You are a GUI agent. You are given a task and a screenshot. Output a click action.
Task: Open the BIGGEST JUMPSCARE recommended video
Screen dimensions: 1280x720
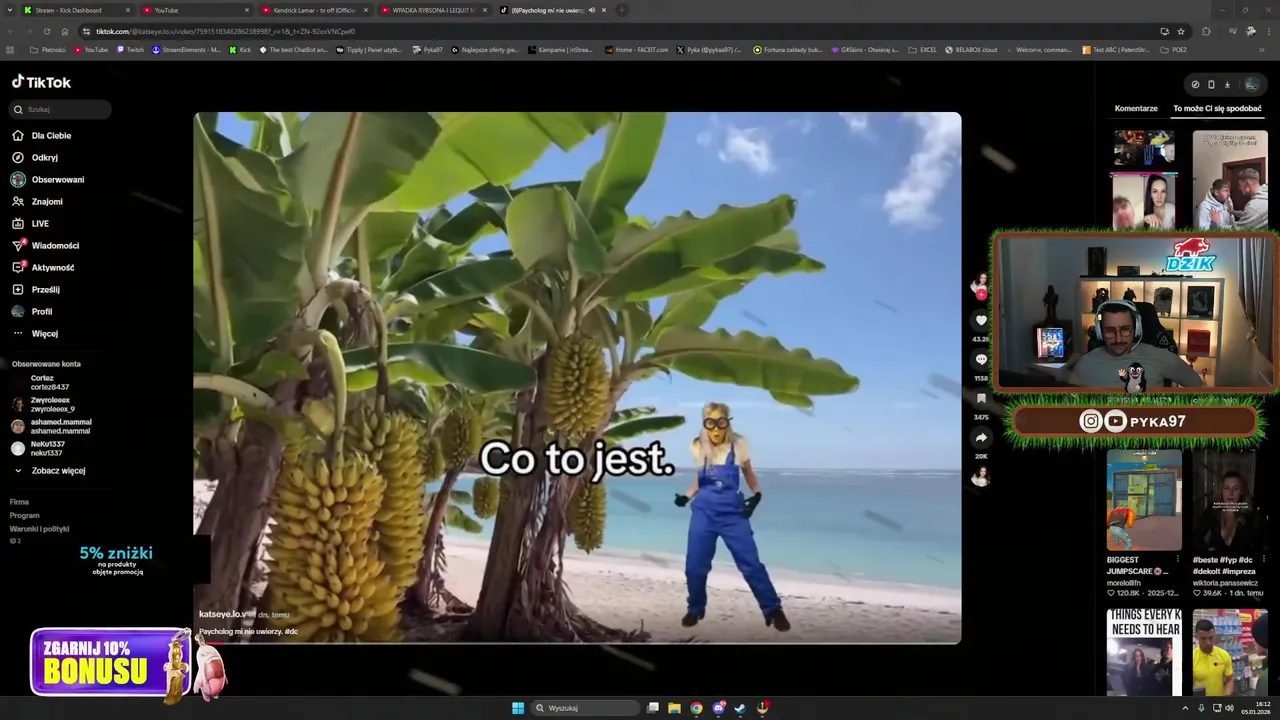point(1144,500)
